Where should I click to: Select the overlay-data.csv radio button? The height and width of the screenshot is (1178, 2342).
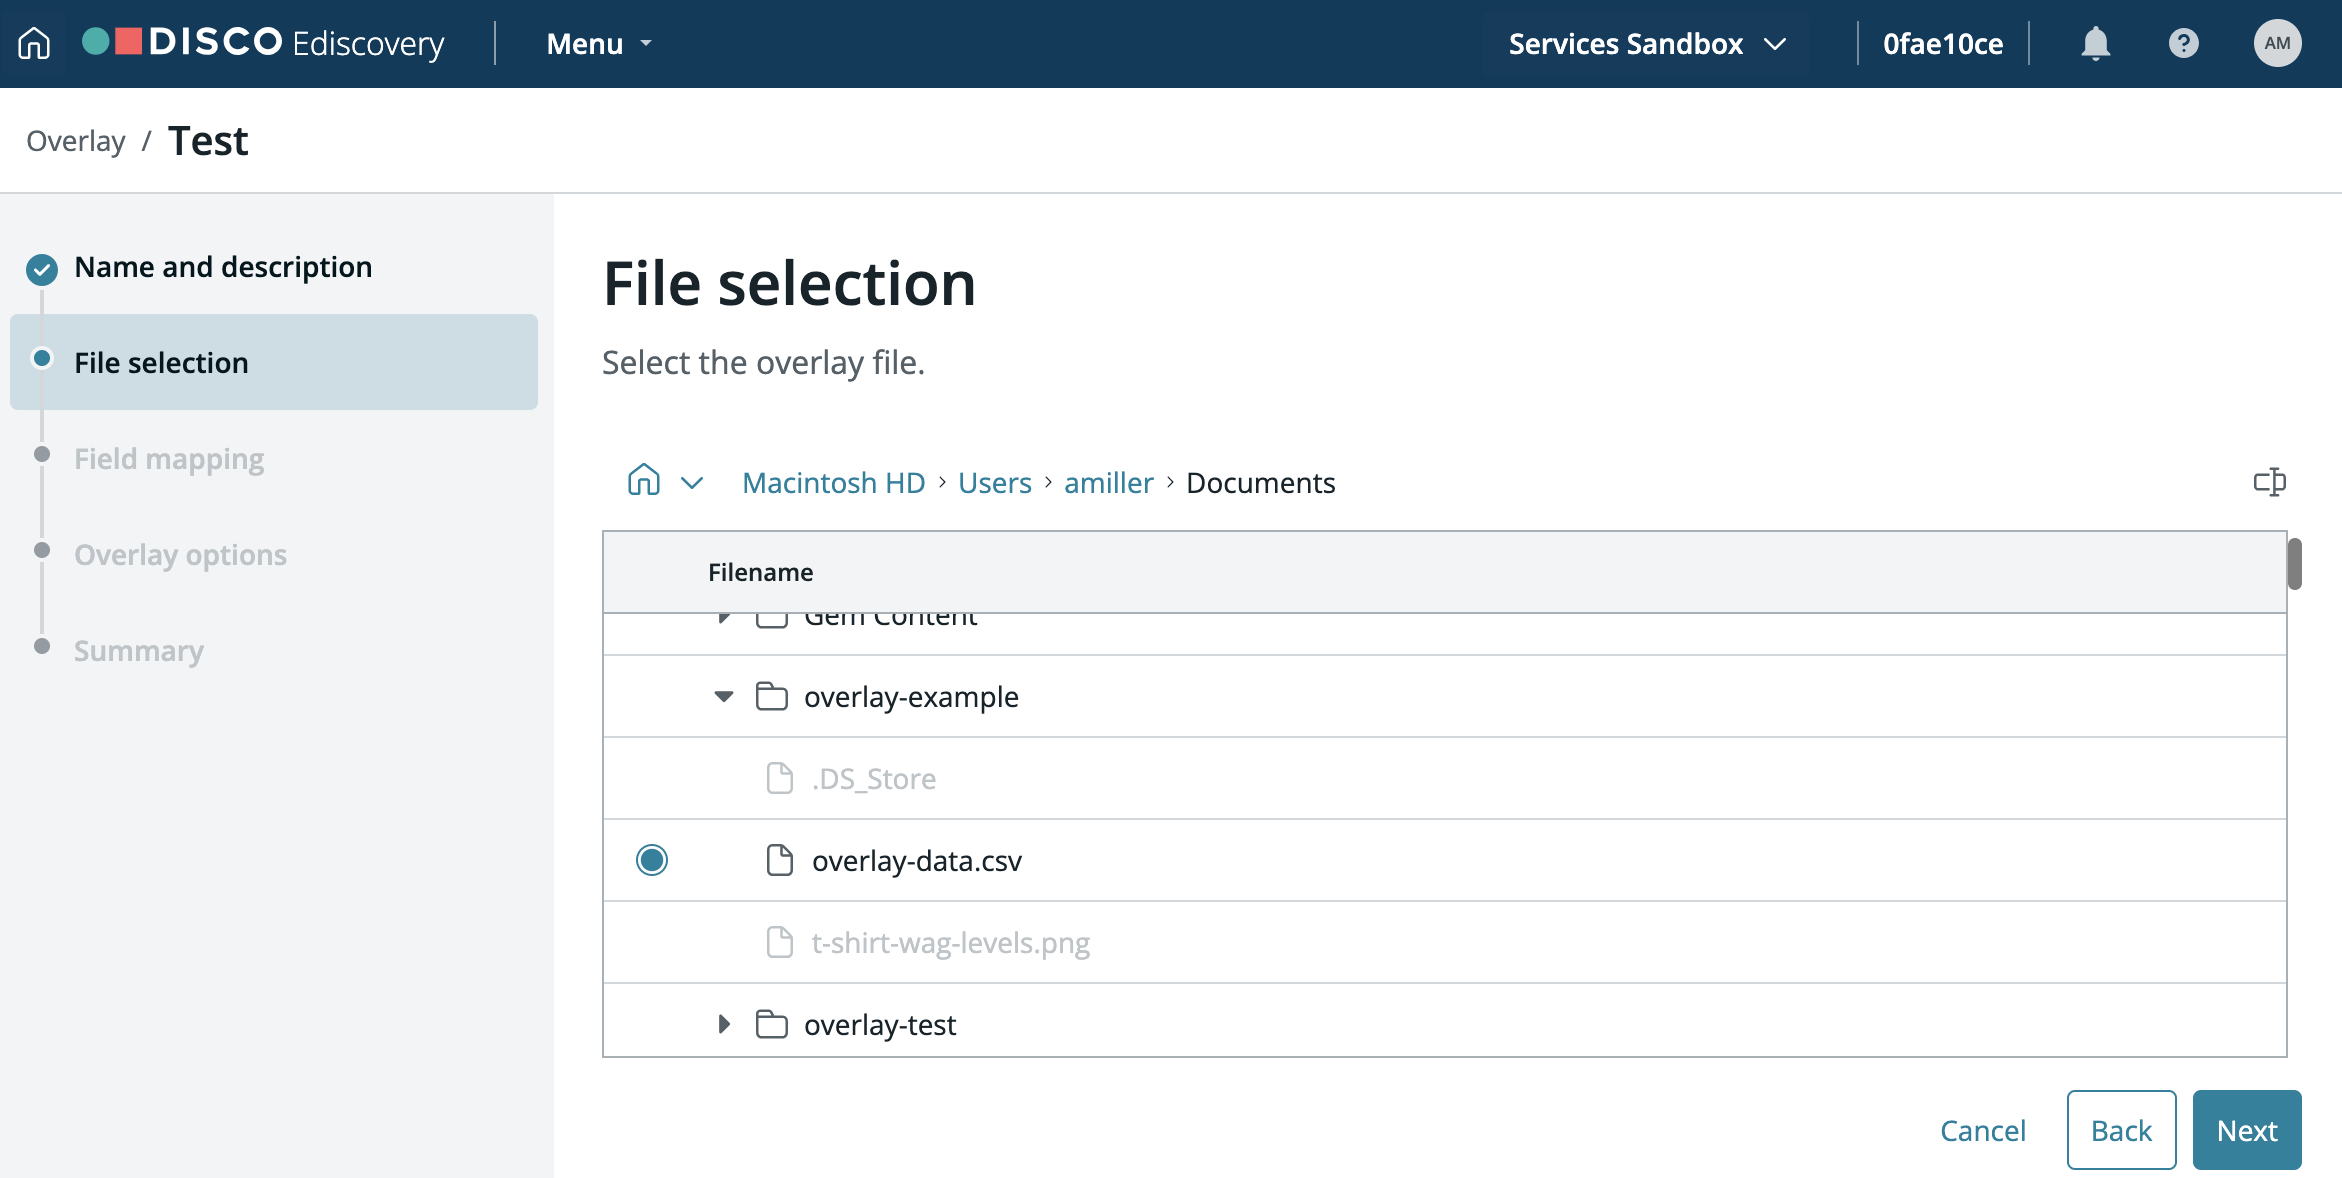(652, 860)
